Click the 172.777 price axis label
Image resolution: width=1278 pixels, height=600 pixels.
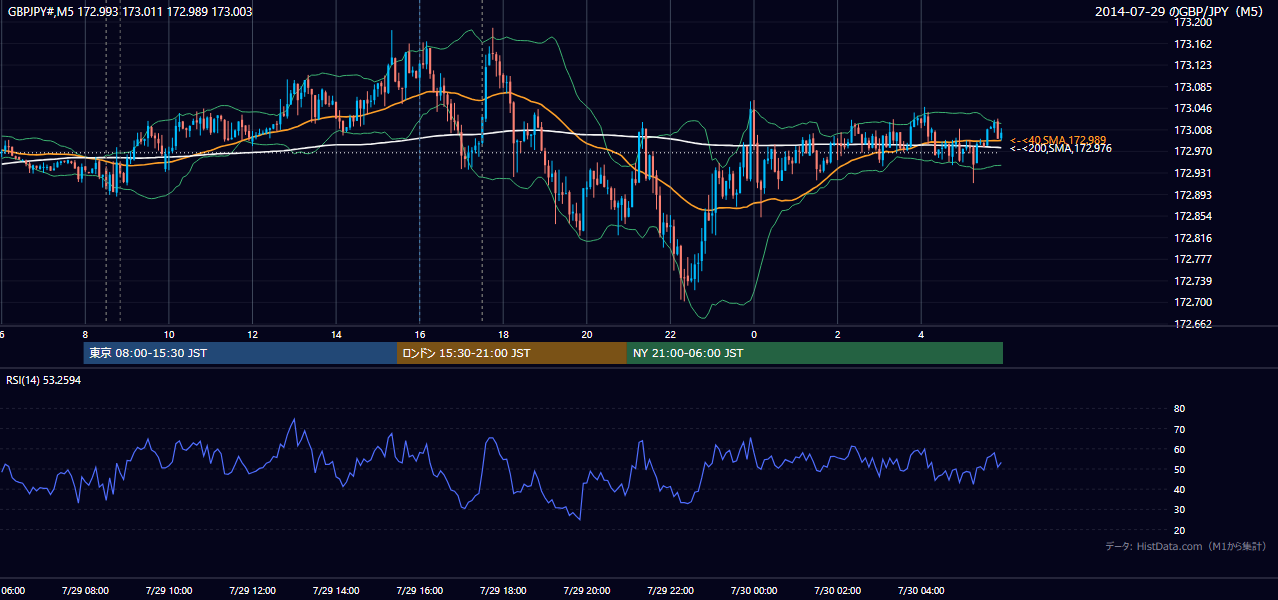click(x=1192, y=259)
